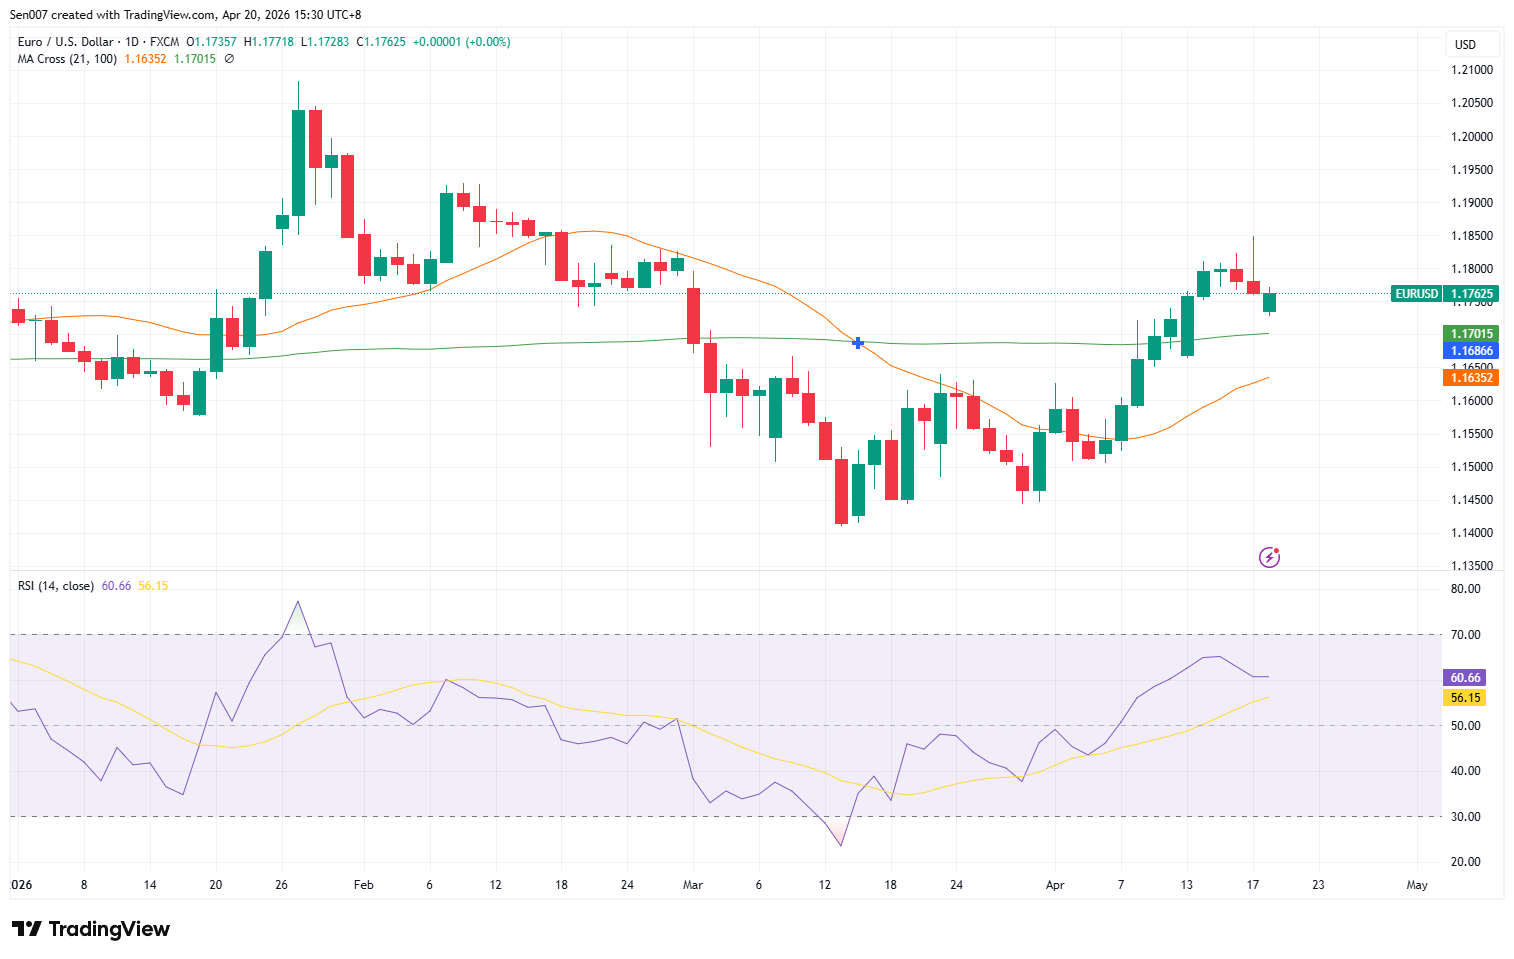Click the Apr label on the time axis
1514x959 pixels.
(x=1055, y=885)
